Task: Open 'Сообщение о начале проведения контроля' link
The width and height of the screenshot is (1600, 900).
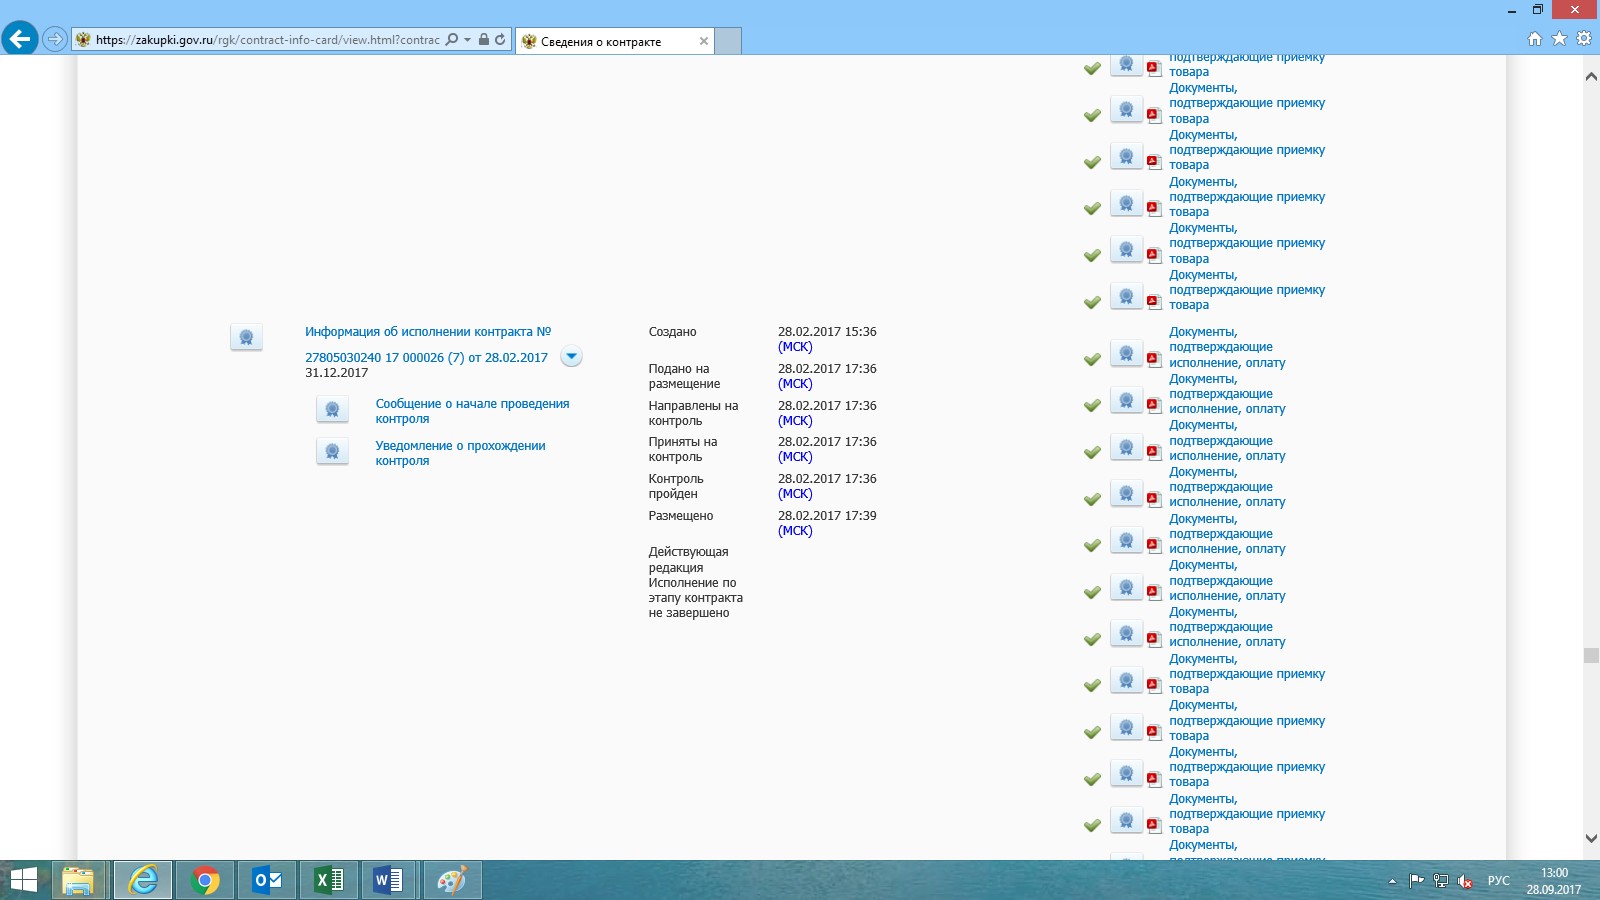Action: pos(472,411)
